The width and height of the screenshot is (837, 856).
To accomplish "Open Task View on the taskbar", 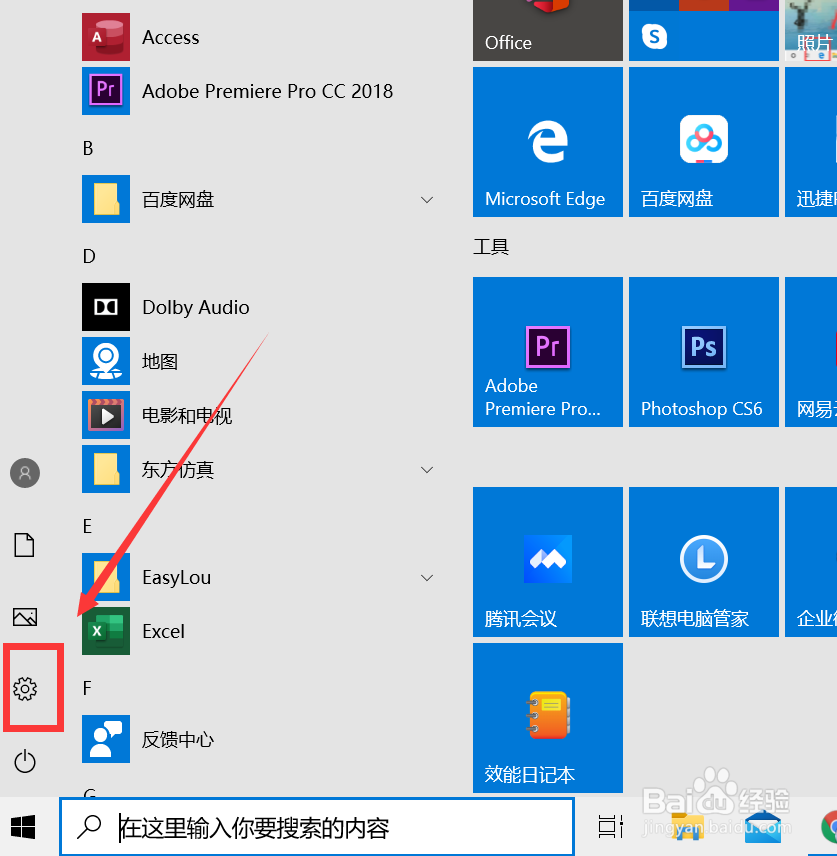I will coord(610,827).
